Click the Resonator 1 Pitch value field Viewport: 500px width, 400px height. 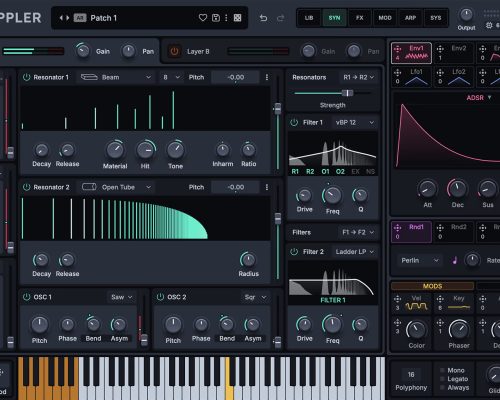[235, 77]
